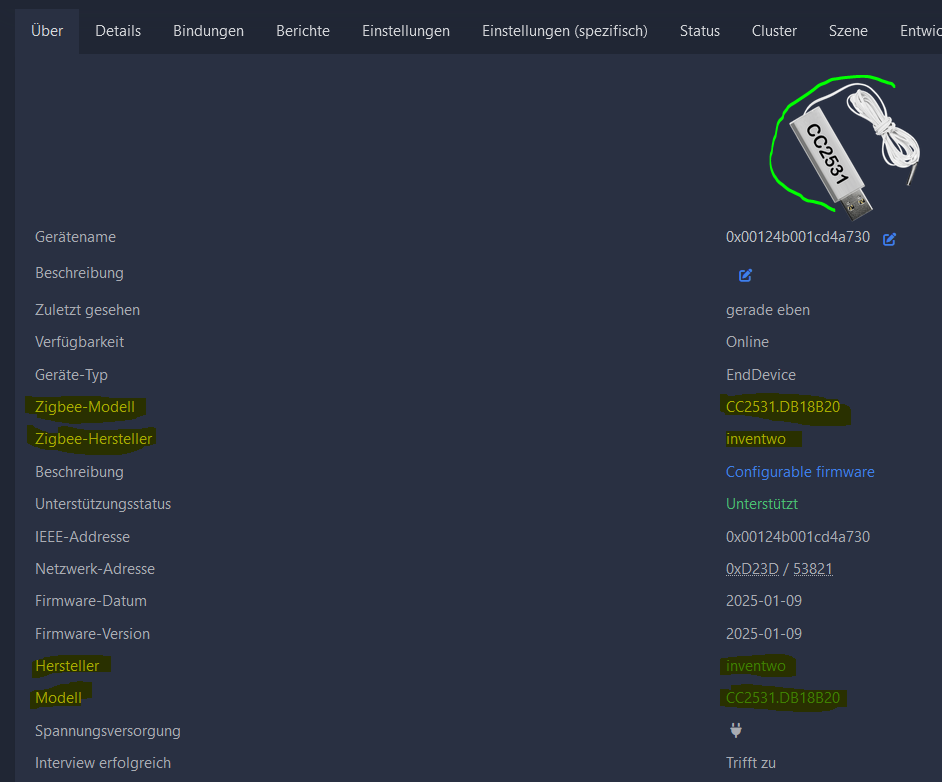Click the green inventwo Hersteller link
Screen dimensions: 942x782
pyautogui.click(x=756, y=665)
